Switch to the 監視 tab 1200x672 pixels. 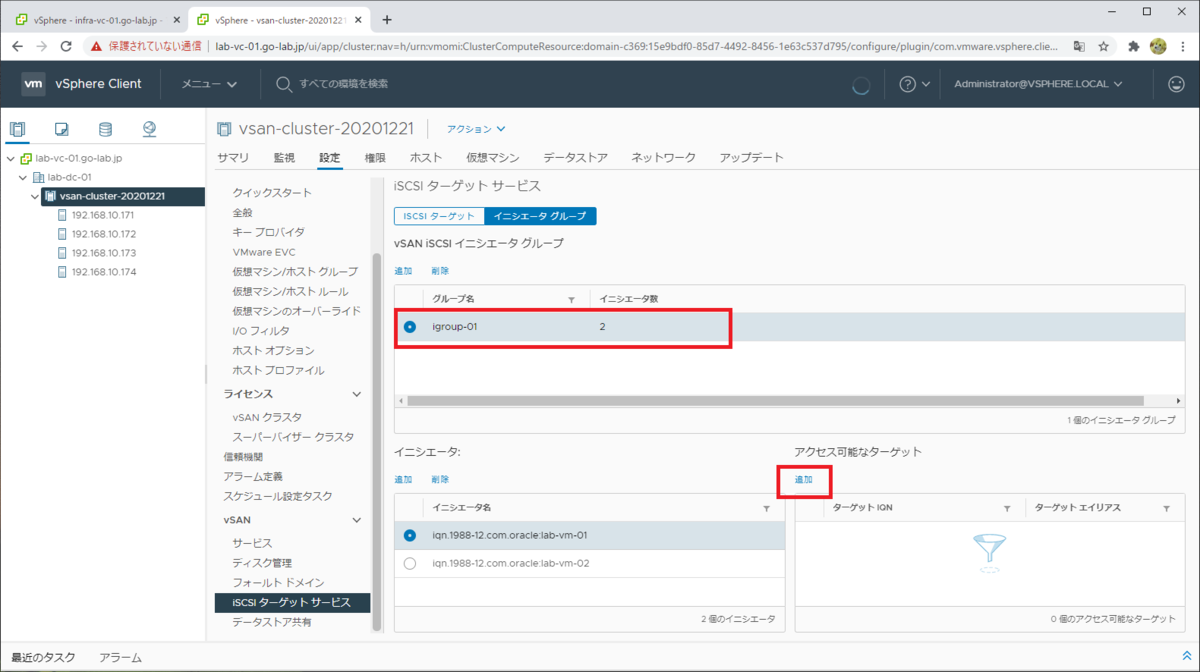[x=284, y=158]
